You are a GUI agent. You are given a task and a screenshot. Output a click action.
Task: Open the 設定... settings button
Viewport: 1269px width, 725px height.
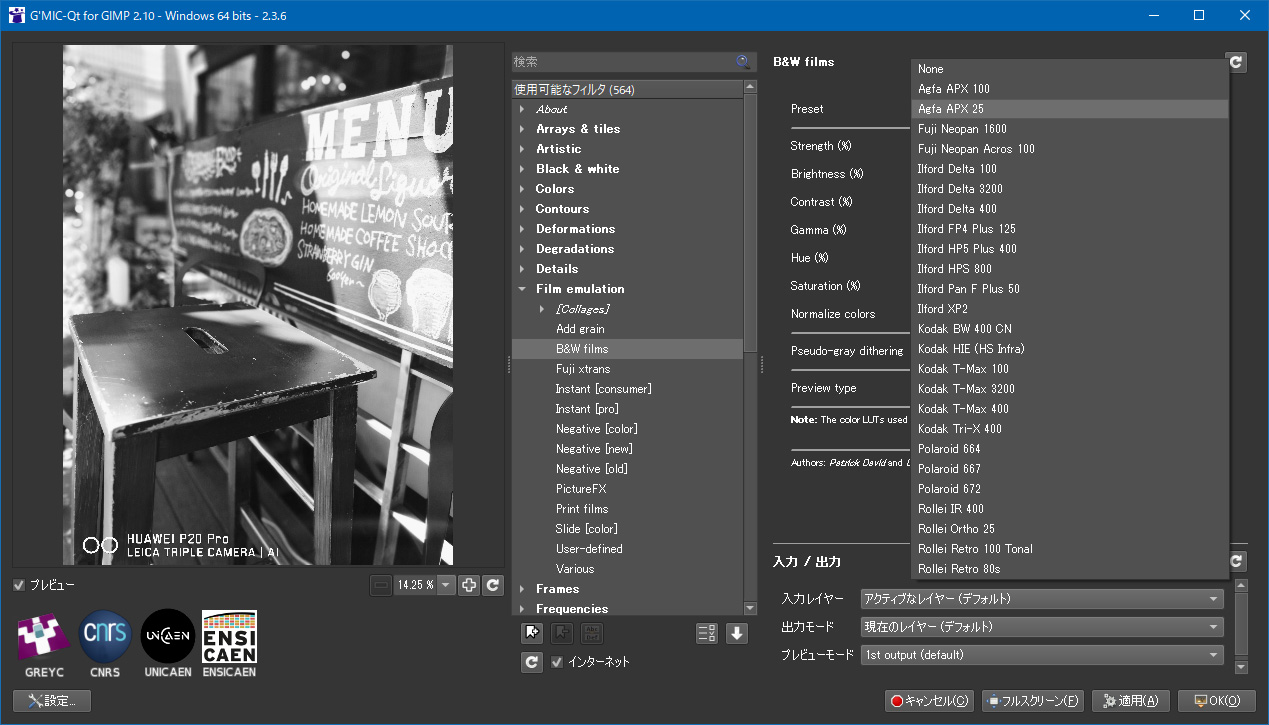(x=52, y=701)
